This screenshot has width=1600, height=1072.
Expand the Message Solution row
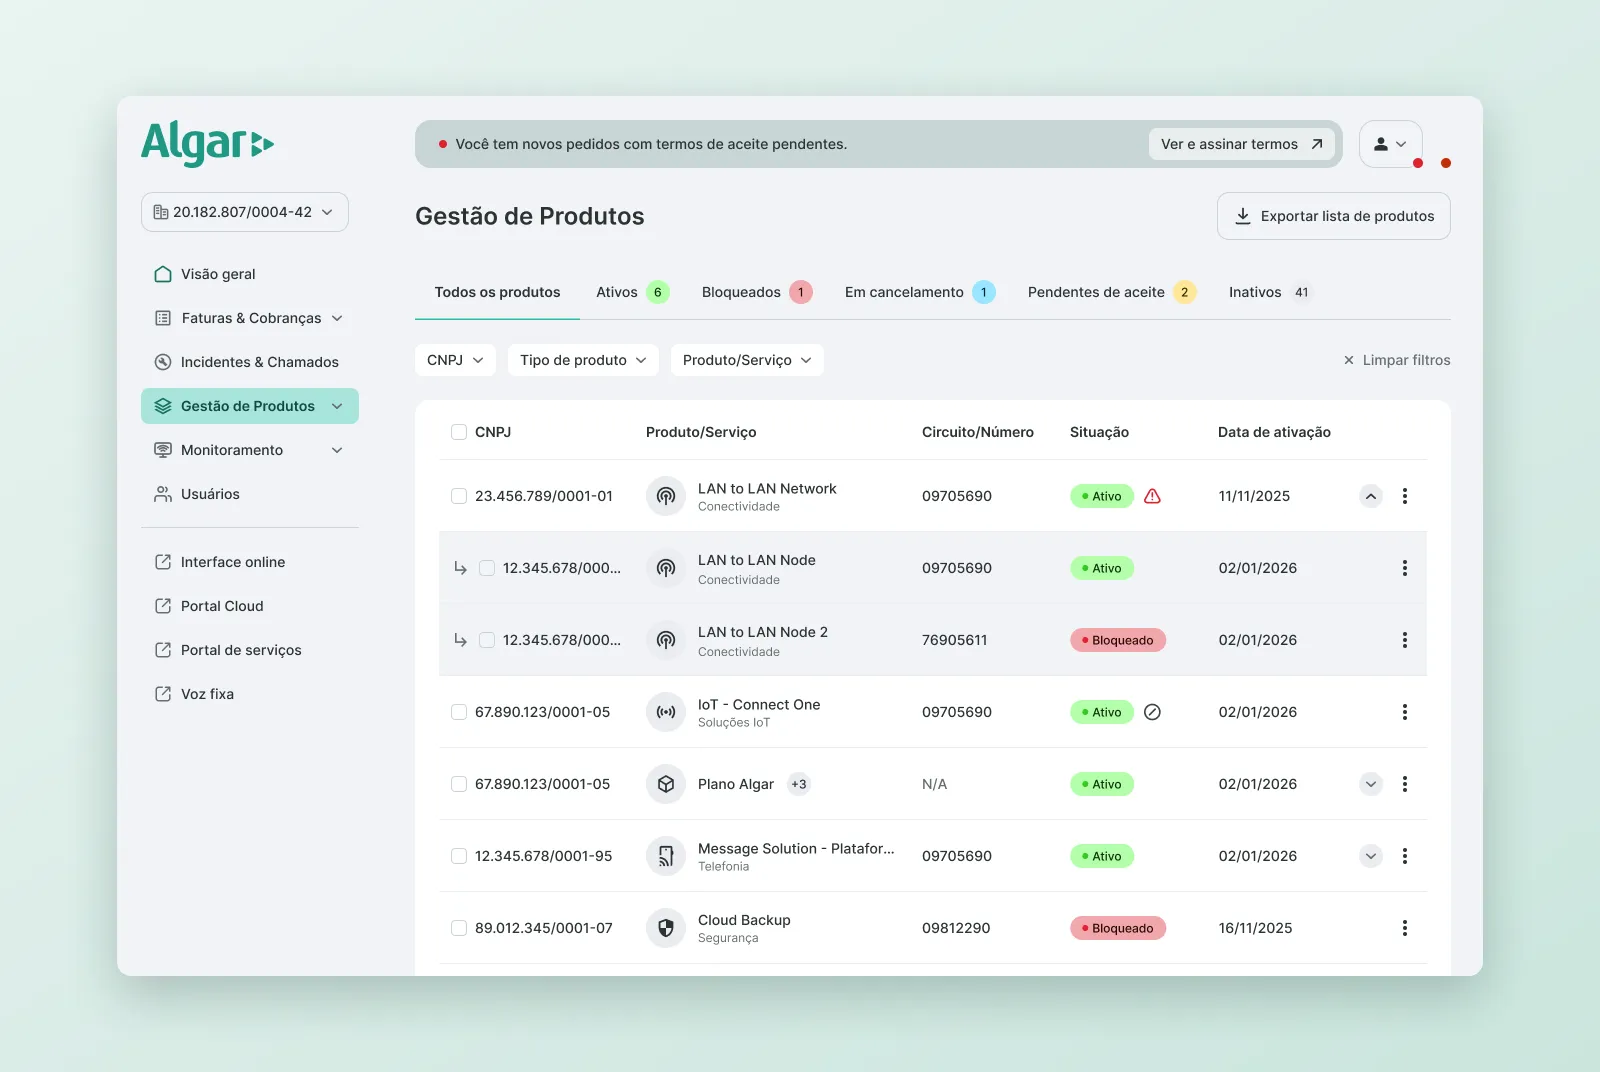coord(1371,856)
